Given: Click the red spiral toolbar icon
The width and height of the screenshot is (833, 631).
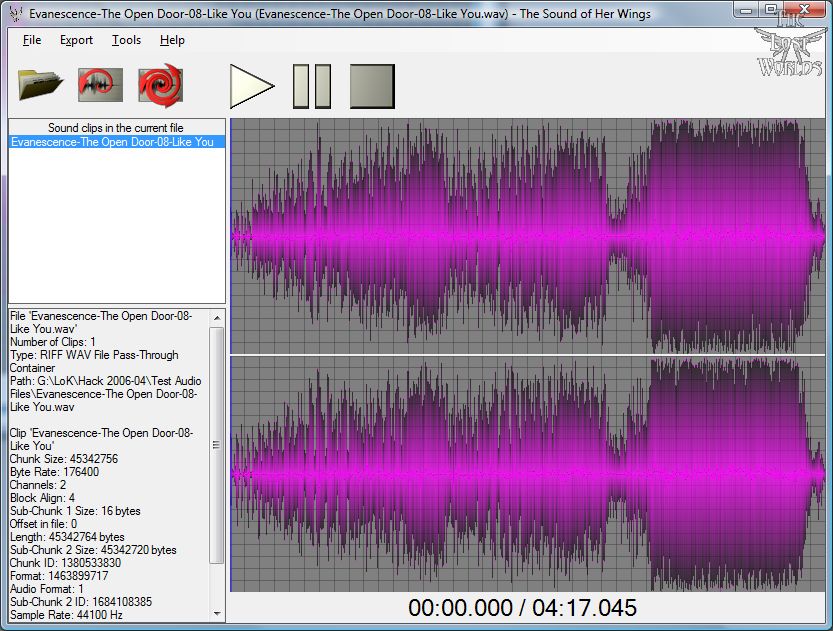Looking at the screenshot, I should (160, 85).
